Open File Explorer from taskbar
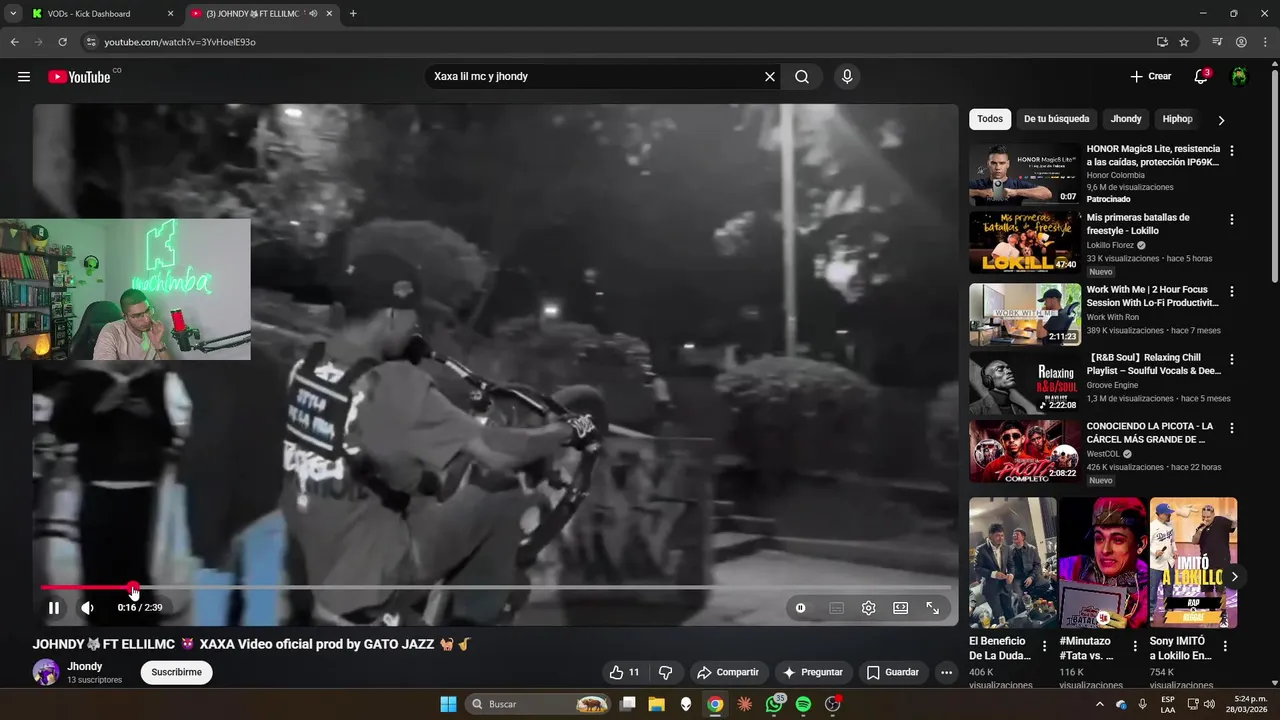Screen dimensions: 1280x720 pos(657,704)
